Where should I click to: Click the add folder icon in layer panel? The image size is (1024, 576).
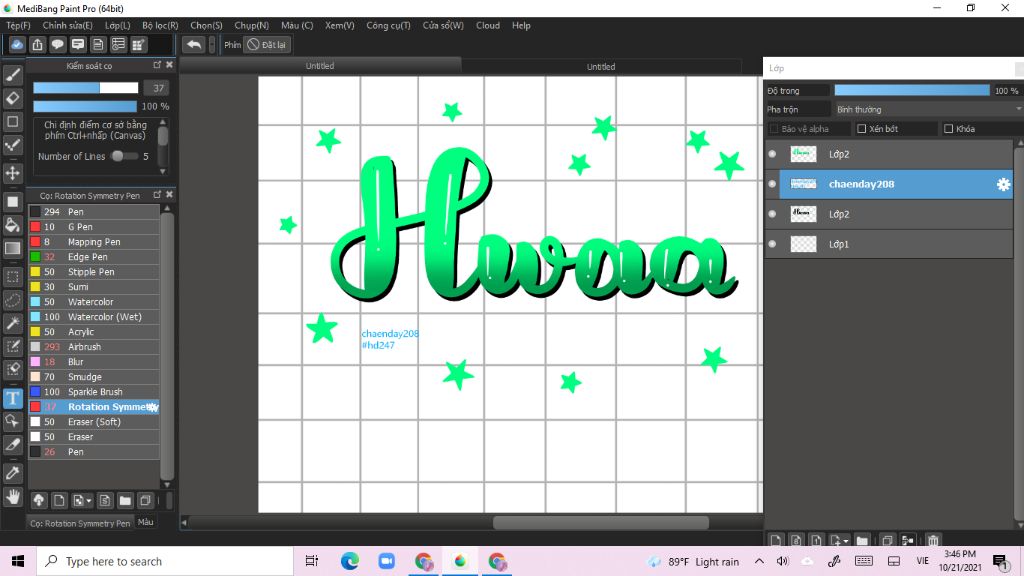coord(863,540)
